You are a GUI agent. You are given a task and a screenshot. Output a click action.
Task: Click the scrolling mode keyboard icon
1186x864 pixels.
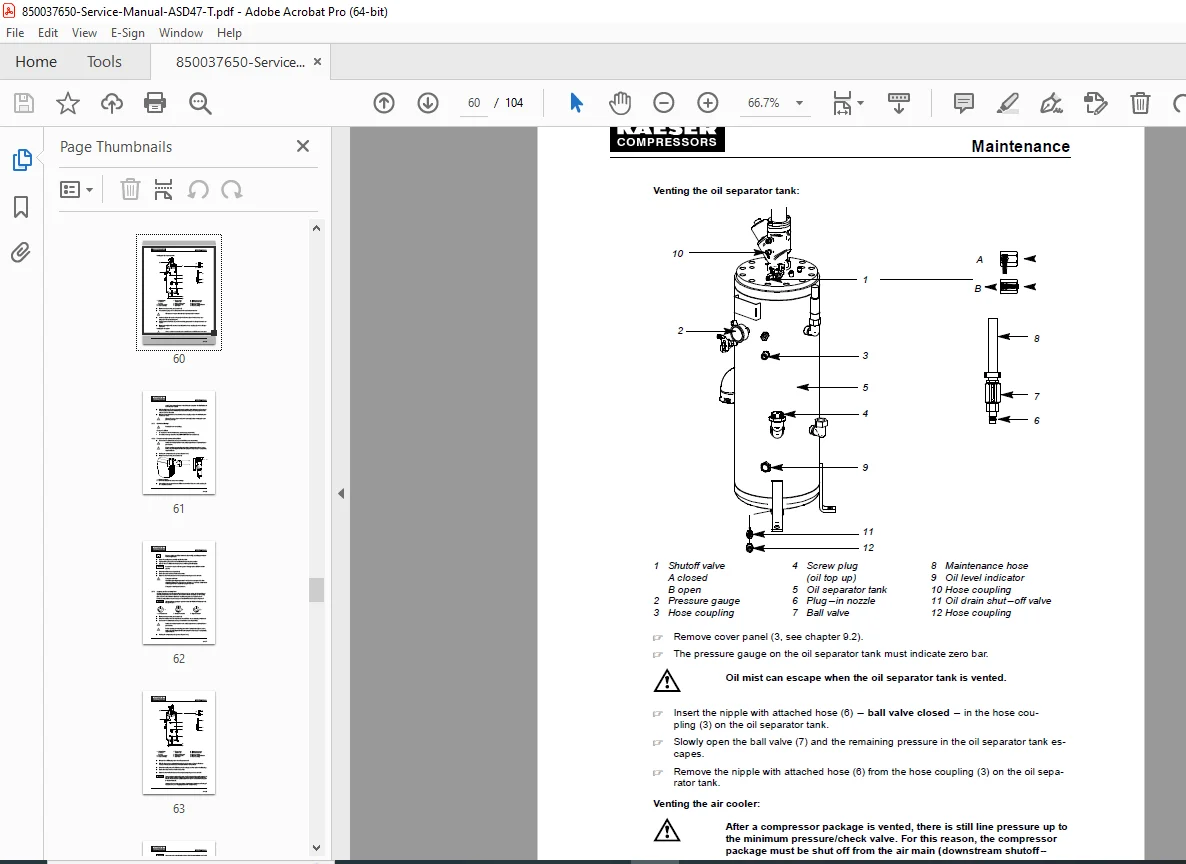[899, 103]
